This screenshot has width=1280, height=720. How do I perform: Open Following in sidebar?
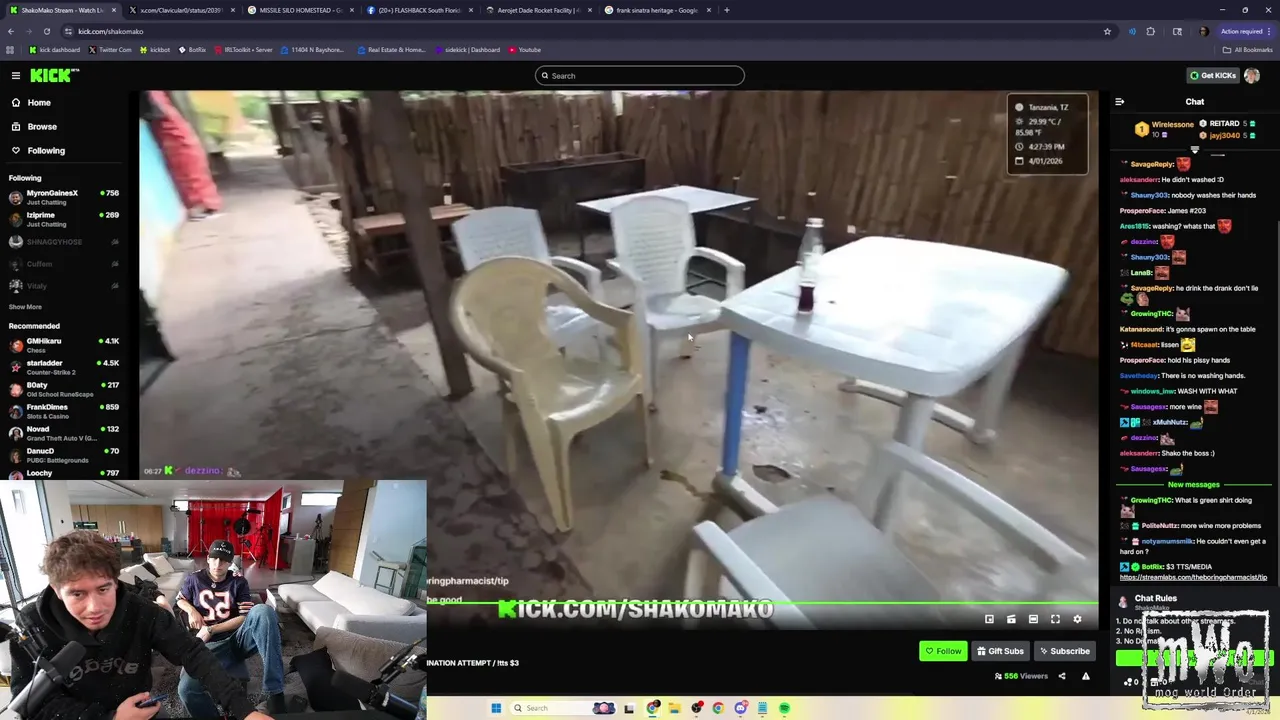[46, 150]
